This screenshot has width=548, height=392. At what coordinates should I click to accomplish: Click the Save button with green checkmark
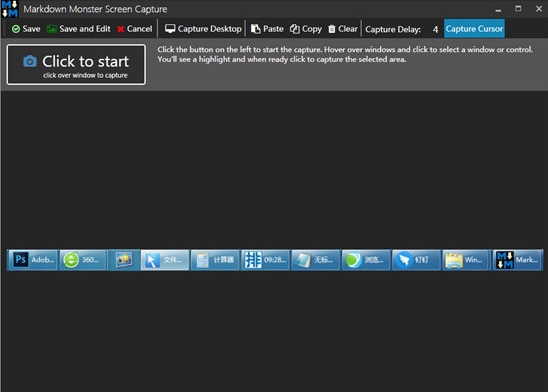click(26, 29)
